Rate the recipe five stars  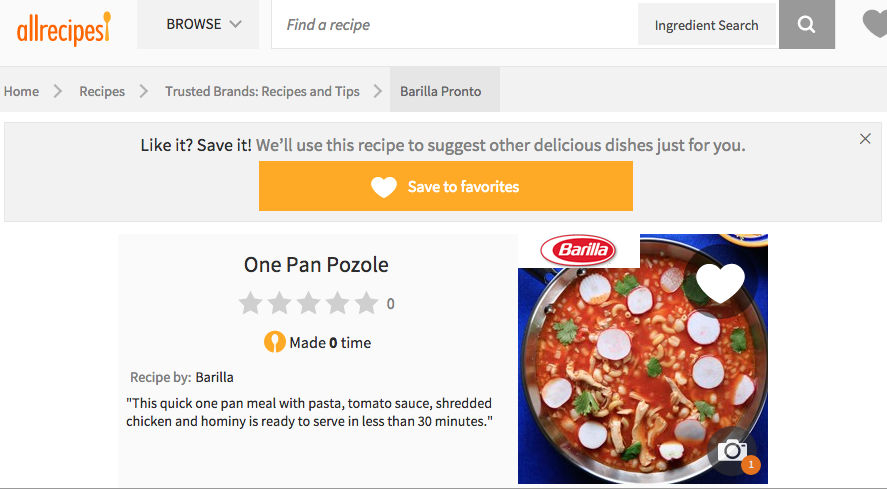366,303
